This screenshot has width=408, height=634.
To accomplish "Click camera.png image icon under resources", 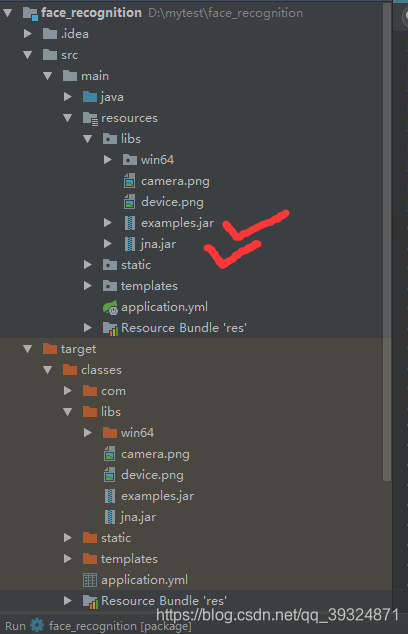I will [129, 181].
